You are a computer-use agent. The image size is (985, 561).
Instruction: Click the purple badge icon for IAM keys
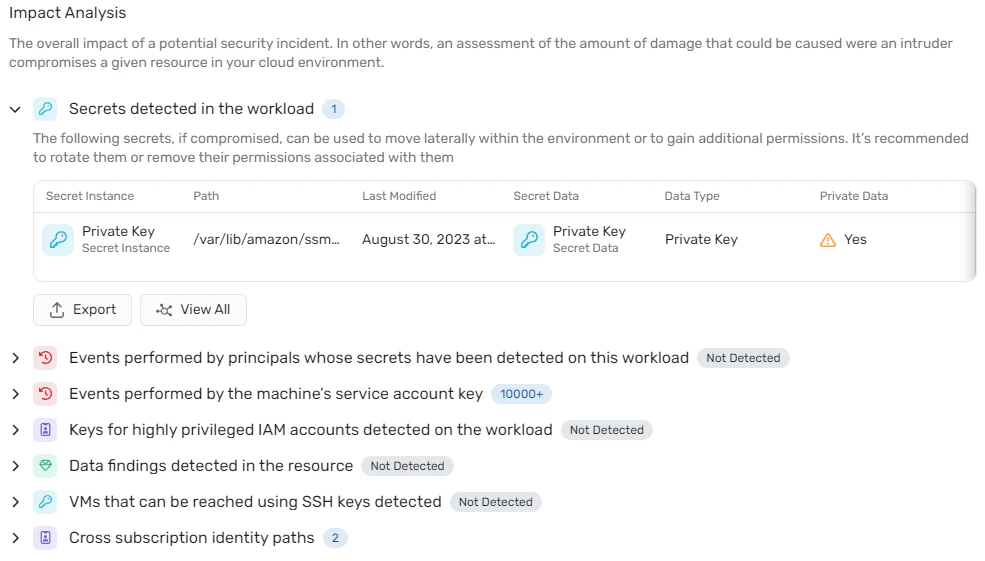click(x=45, y=430)
